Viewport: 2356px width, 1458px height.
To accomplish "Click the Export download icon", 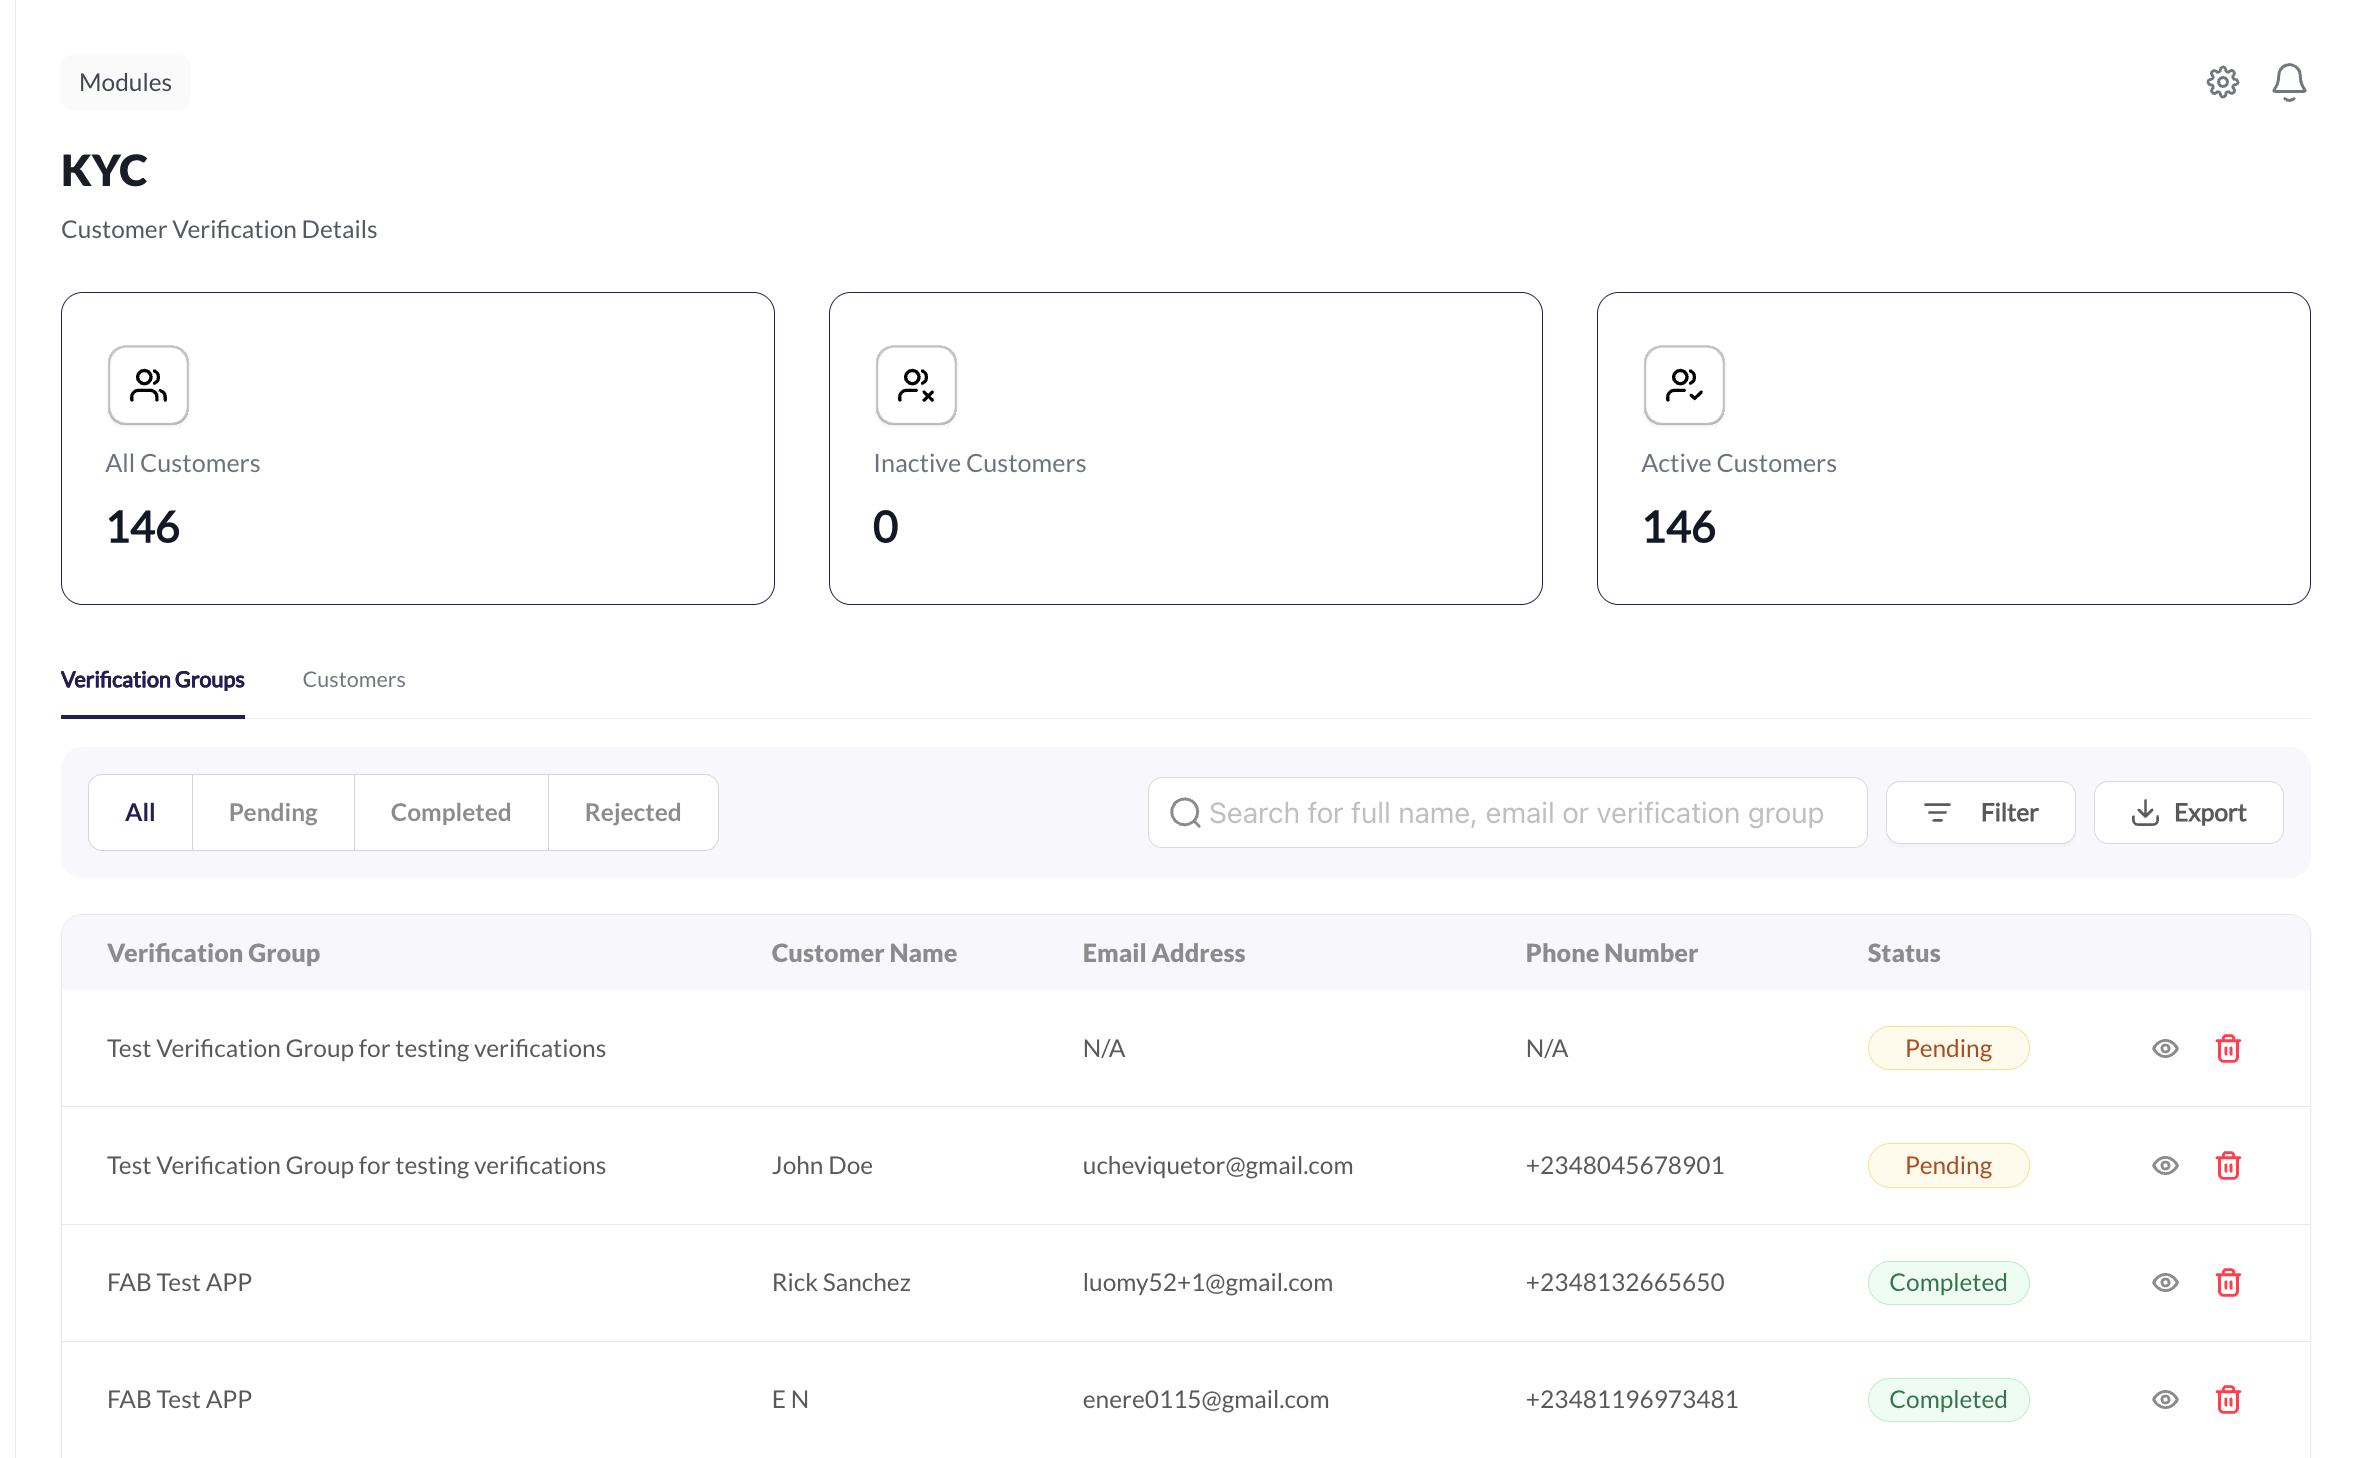I will coord(2145,812).
